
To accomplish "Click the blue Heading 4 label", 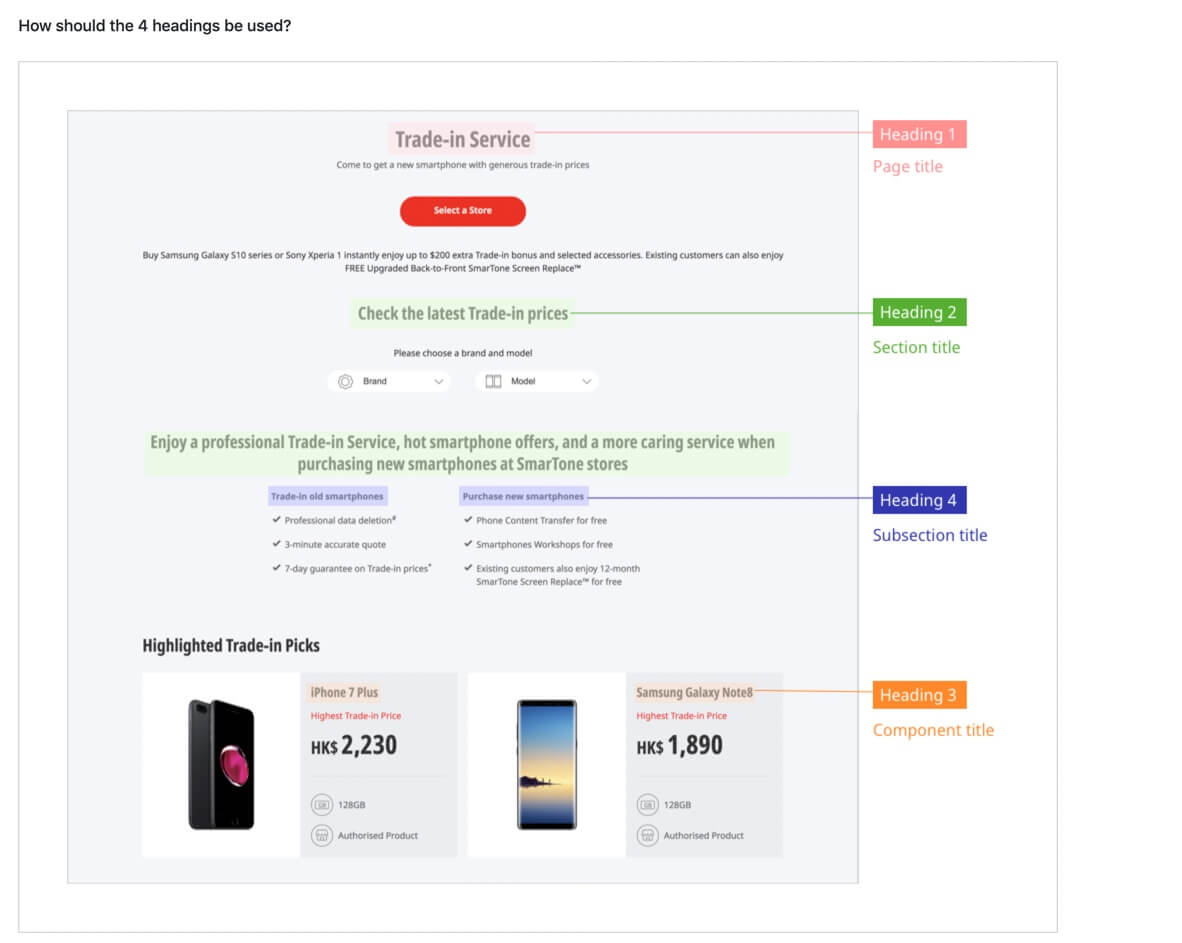I will pyautogui.click(x=918, y=500).
